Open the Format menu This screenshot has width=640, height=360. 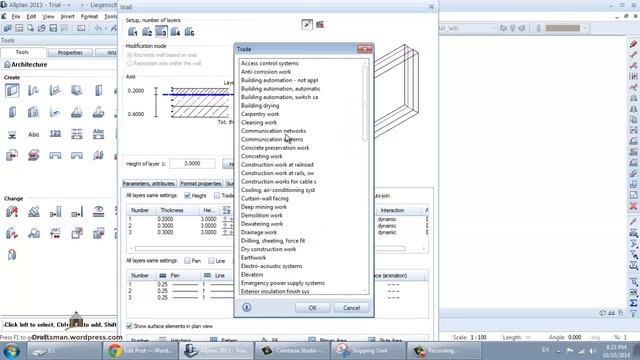[x=89, y=17]
